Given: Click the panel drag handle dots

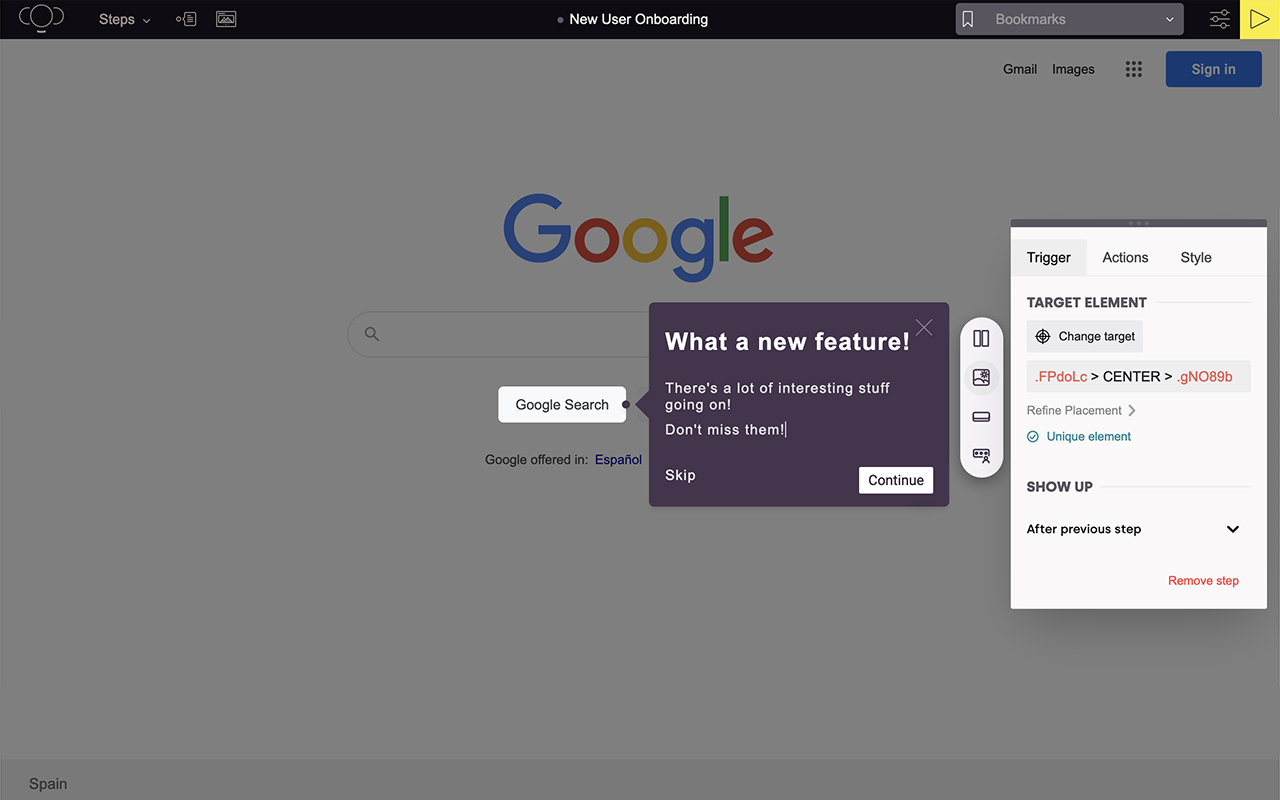Looking at the screenshot, I should click(x=1139, y=223).
